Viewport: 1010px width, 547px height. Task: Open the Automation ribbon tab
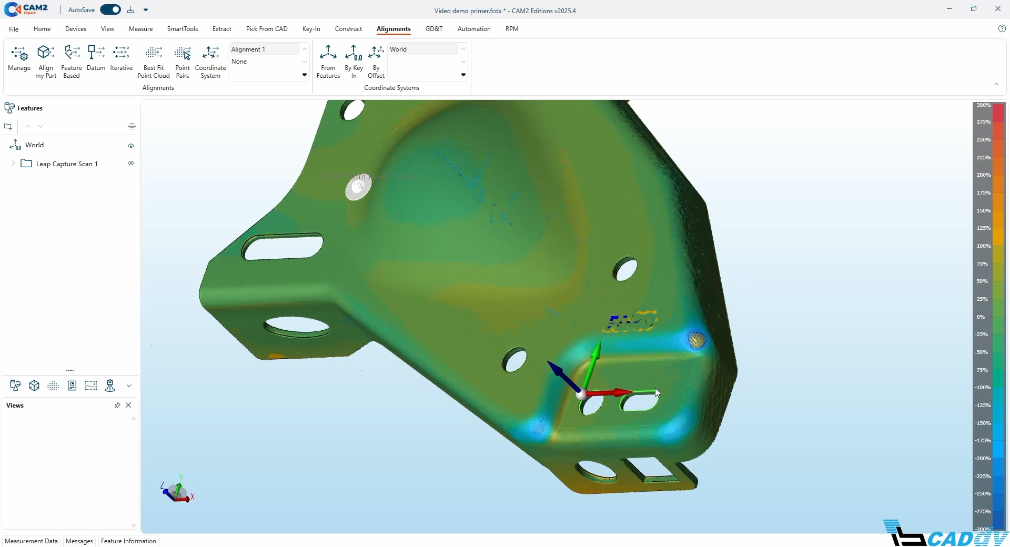(x=473, y=29)
